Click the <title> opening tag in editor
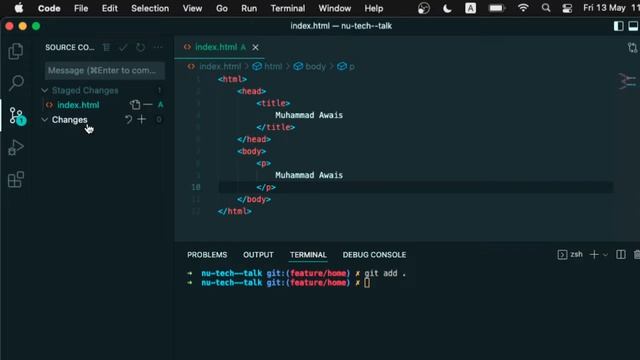Screen dimensions: 640x360 tap(273, 103)
